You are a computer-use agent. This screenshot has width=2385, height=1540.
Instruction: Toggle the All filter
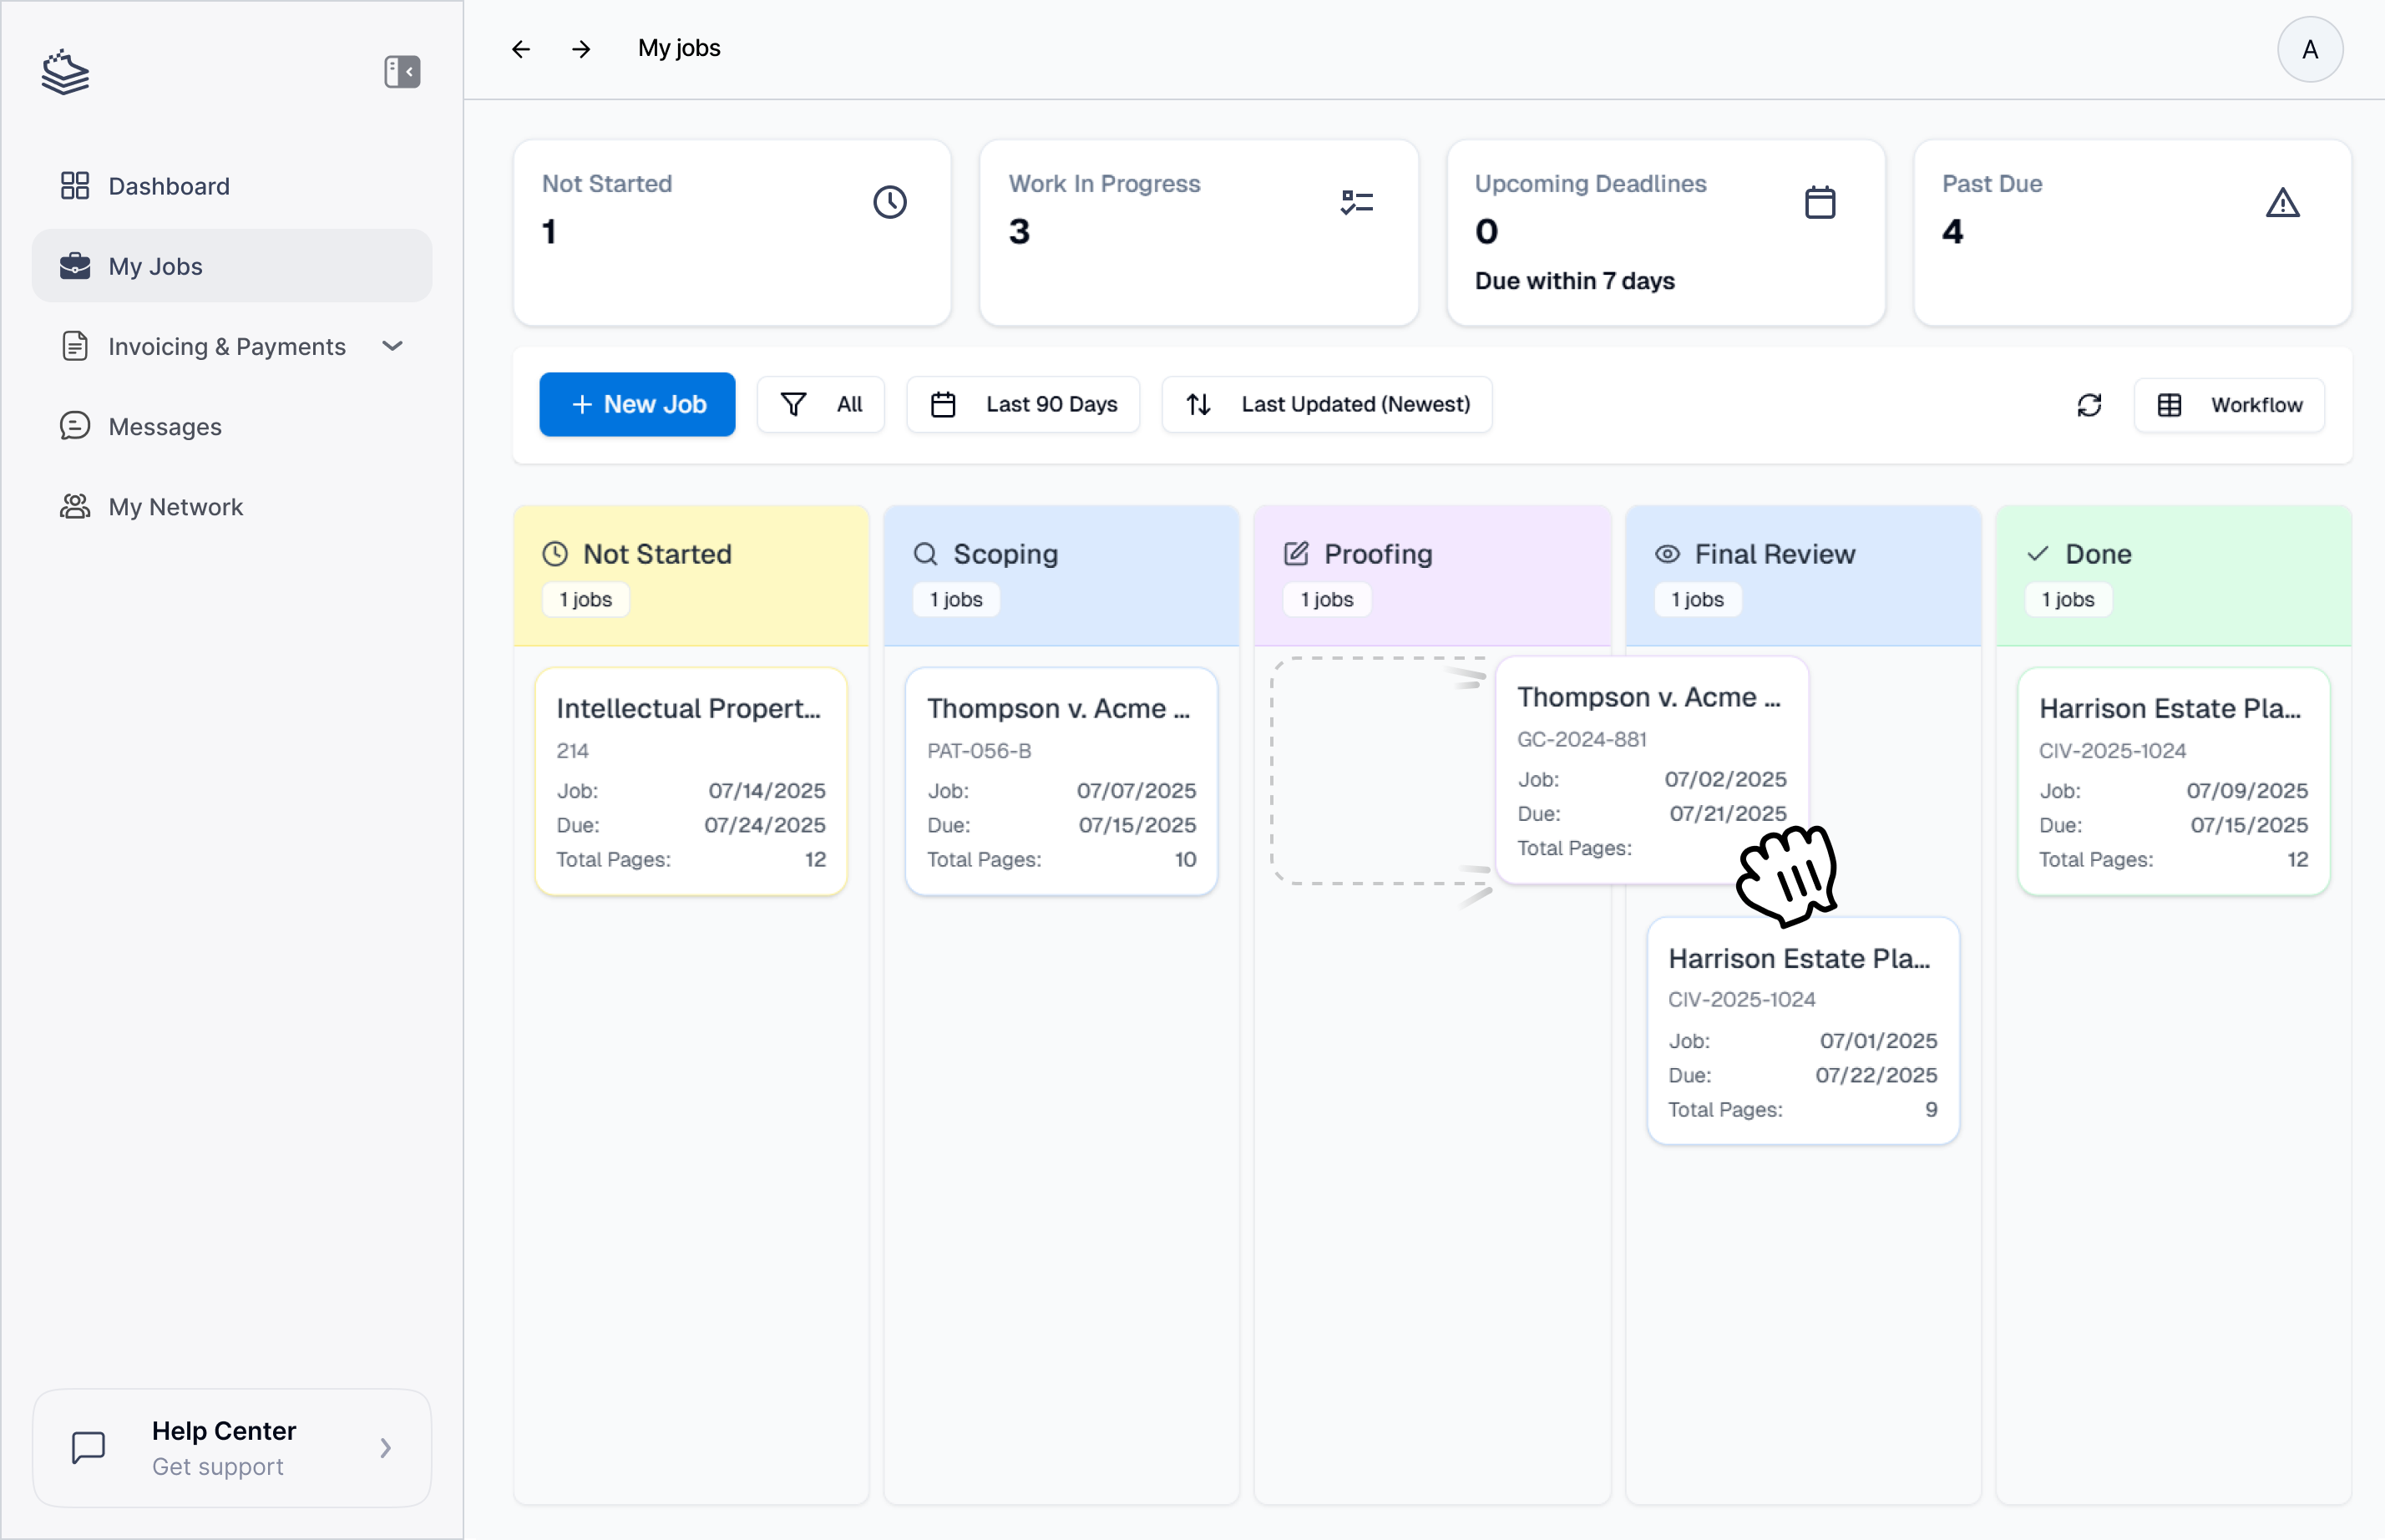pos(821,404)
